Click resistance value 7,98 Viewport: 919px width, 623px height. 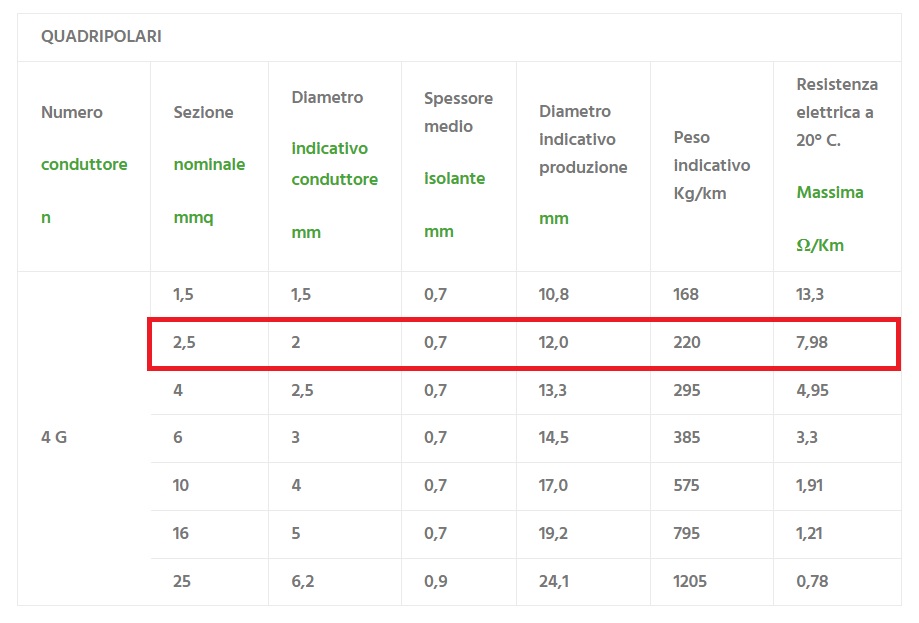(812, 342)
